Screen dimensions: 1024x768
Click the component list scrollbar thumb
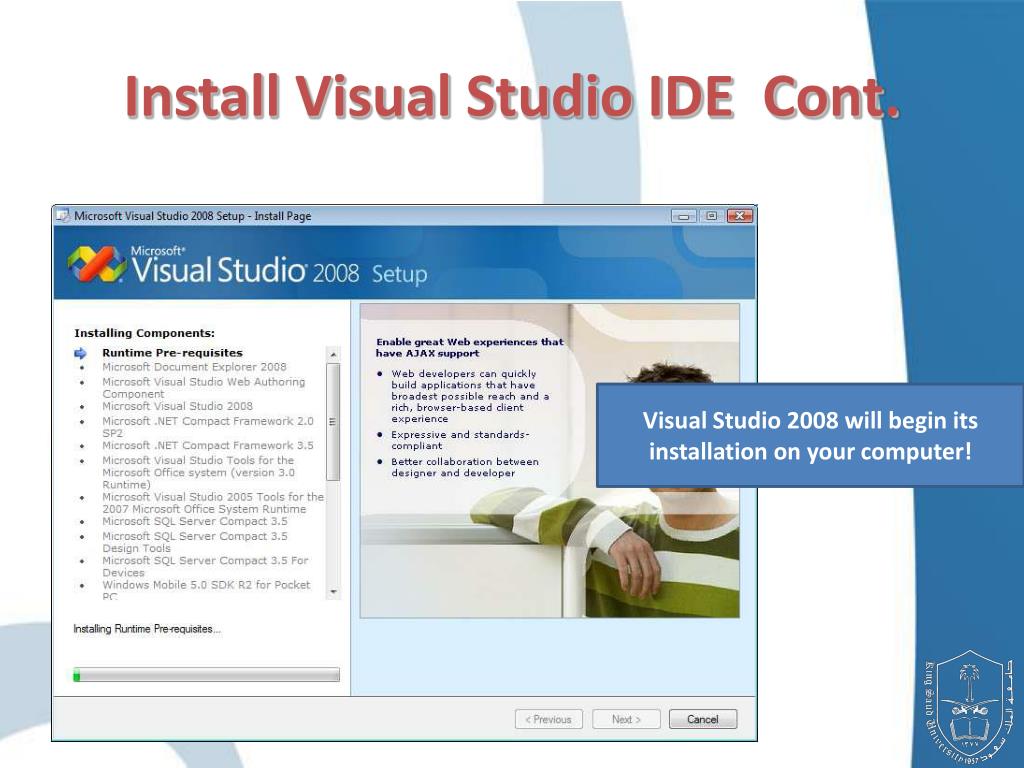pyautogui.click(x=333, y=422)
